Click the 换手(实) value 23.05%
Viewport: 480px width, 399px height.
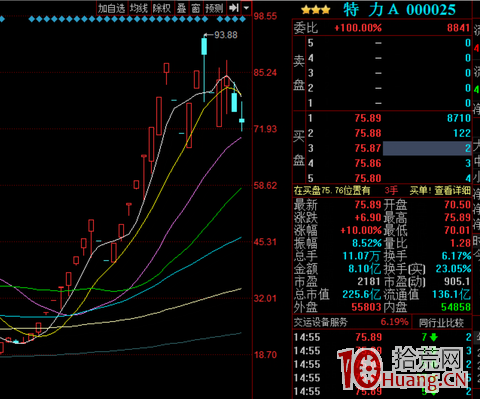point(453,269)
